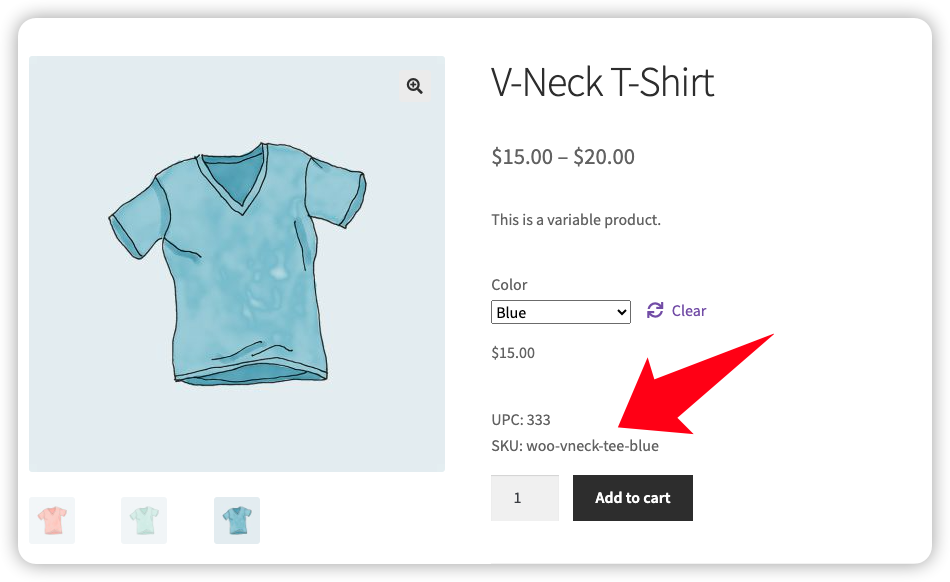Click the purple refresh icon beside Clear
950x582 pixels.
655,311
